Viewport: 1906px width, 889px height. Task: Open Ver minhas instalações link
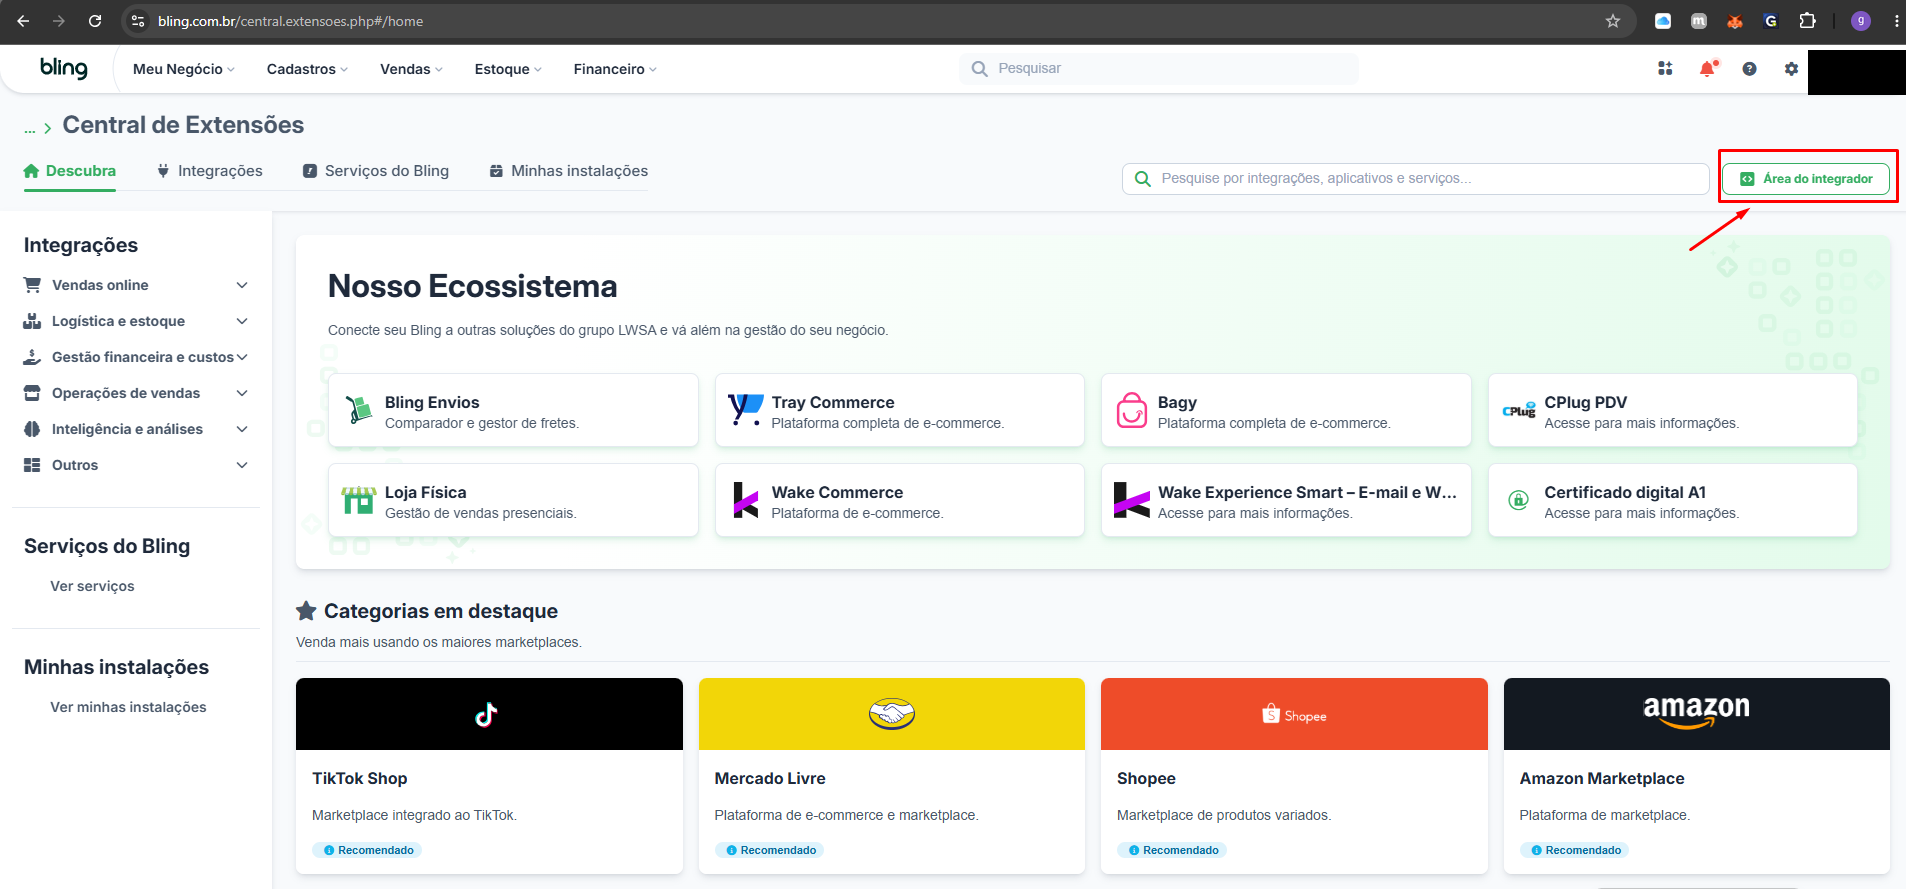(x=128, y=707)
